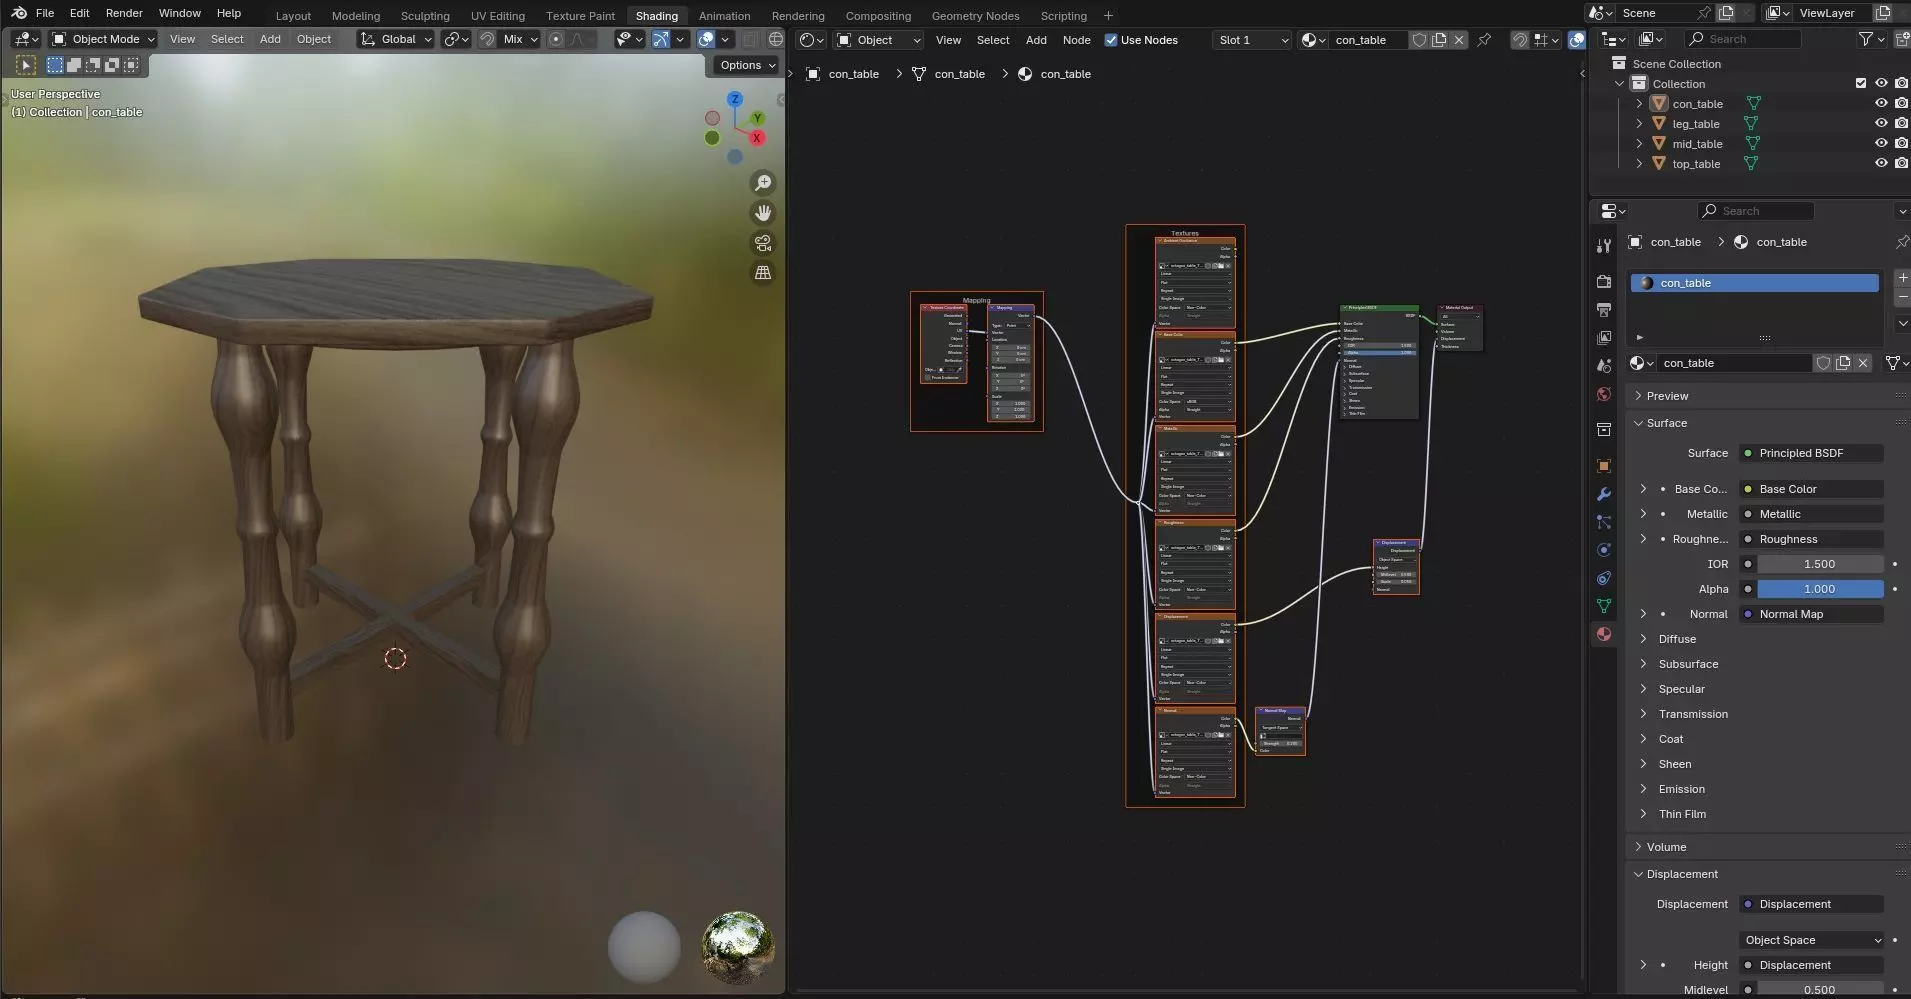Toggle camera view icon in viewport

763,243
